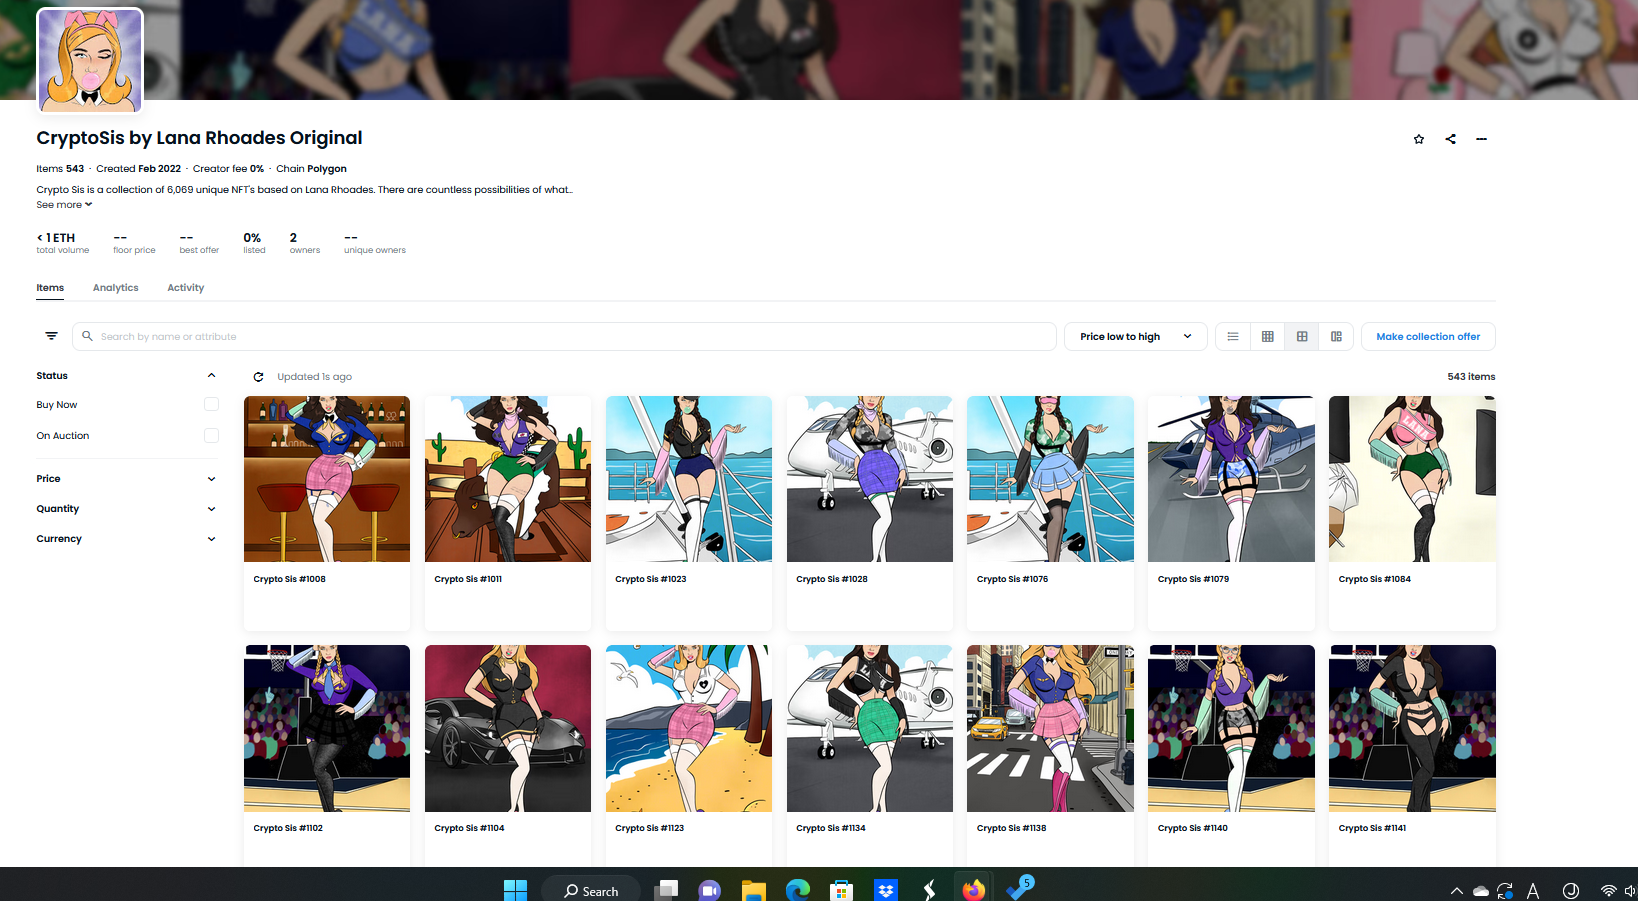
Task: Open Crypto Sis #1023 thumbnail
Action: tap(689, 479)
